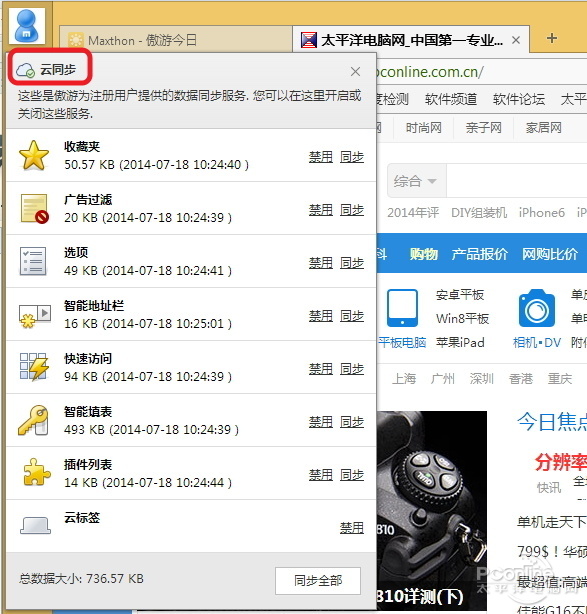Click the camera DV icon on webpage
This screenshot has height=614, width=587.
click(536, 308)
